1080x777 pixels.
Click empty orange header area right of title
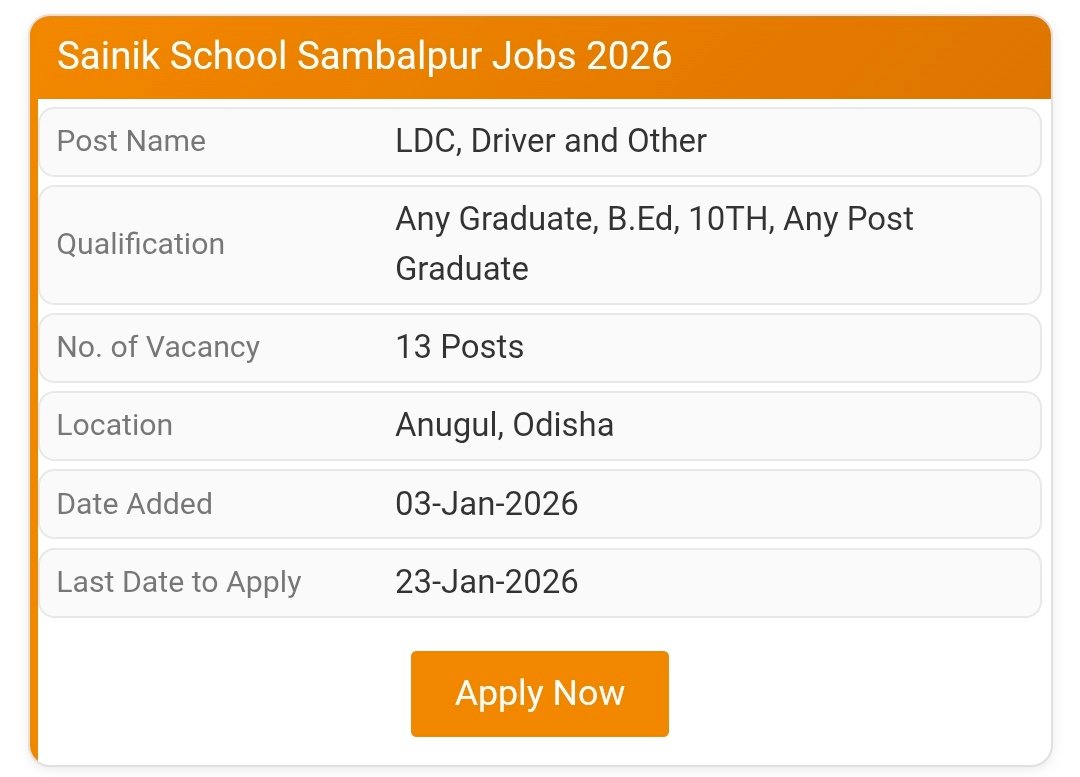click(x=860, y=56)
